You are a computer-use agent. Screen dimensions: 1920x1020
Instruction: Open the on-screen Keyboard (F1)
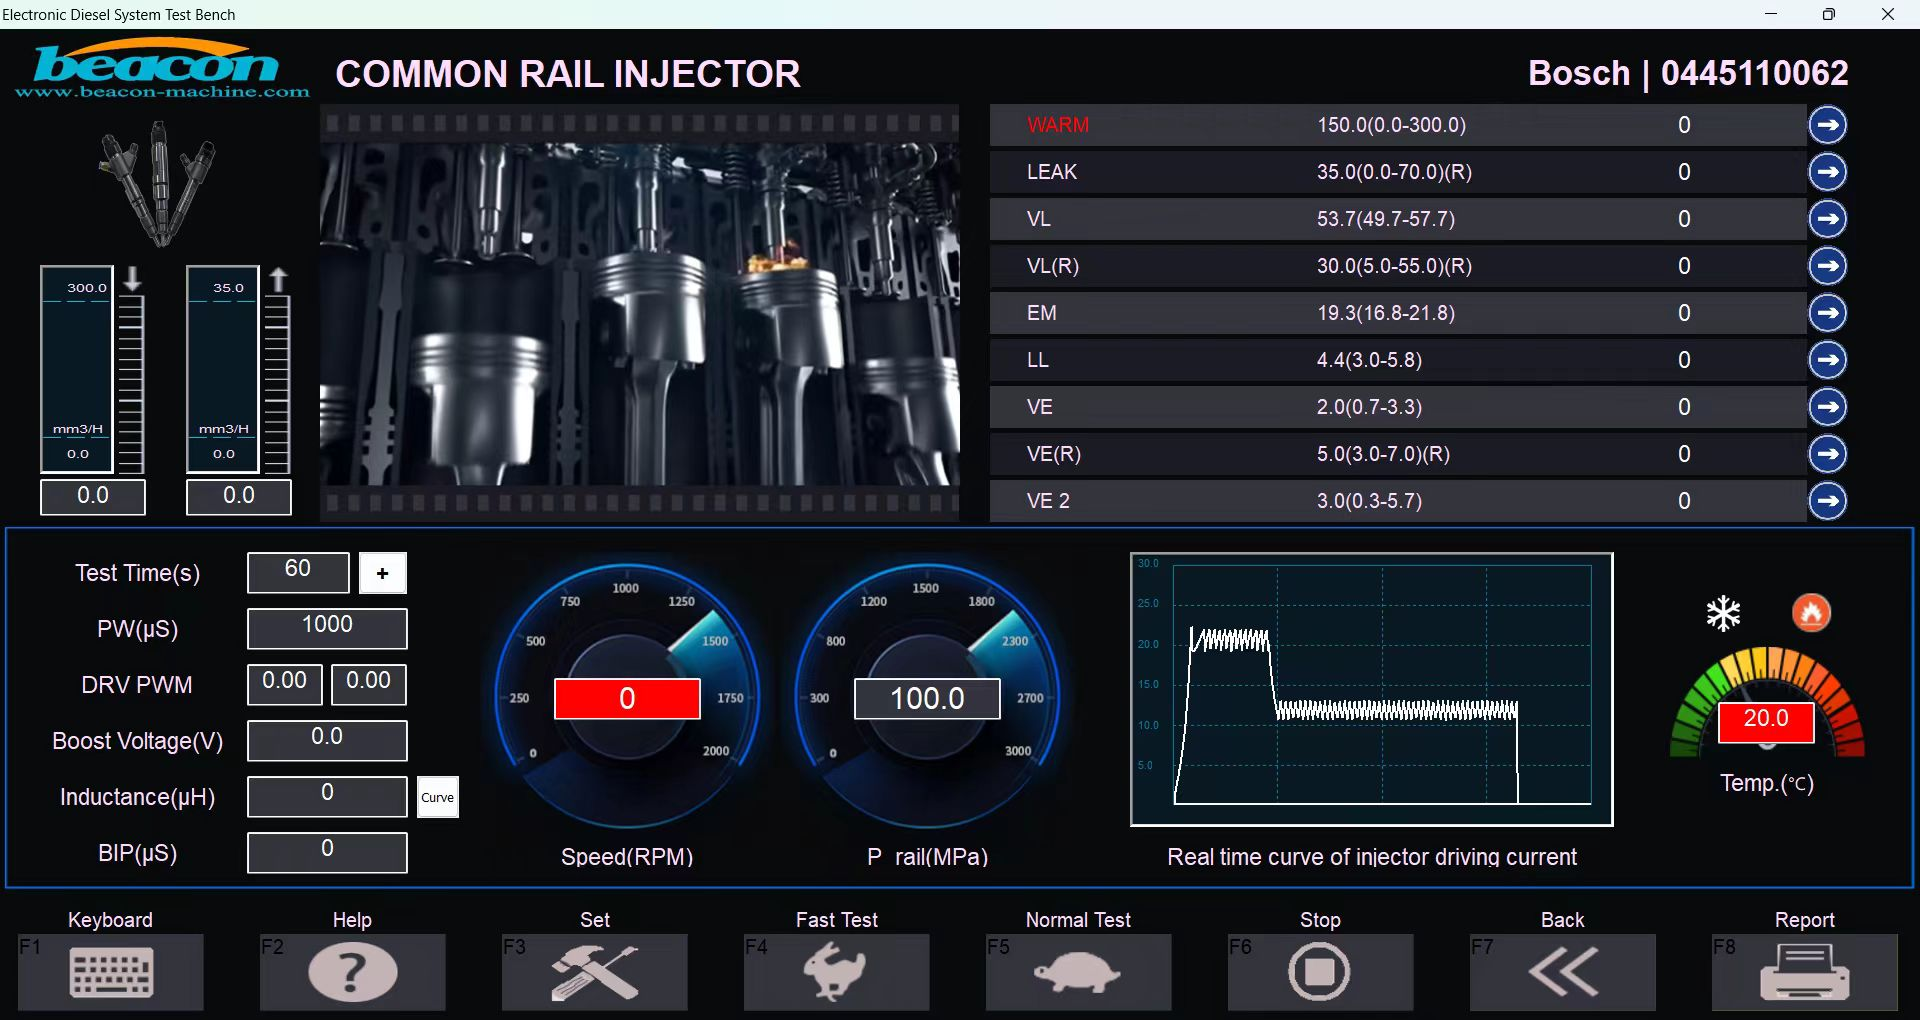coord(110,971)
